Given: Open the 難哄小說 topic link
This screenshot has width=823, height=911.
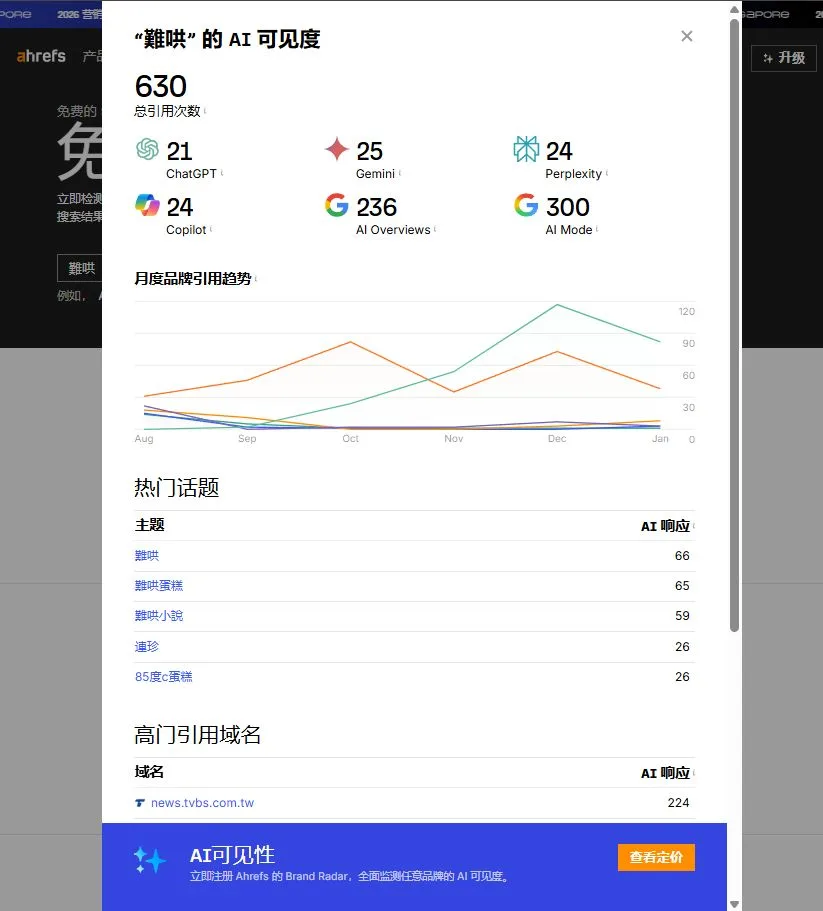Looking at the screenshot, I should [x=159, y=616].
